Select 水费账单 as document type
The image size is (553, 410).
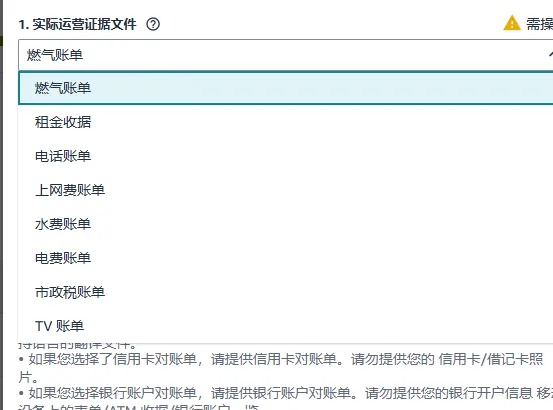[x=285, y=224]
